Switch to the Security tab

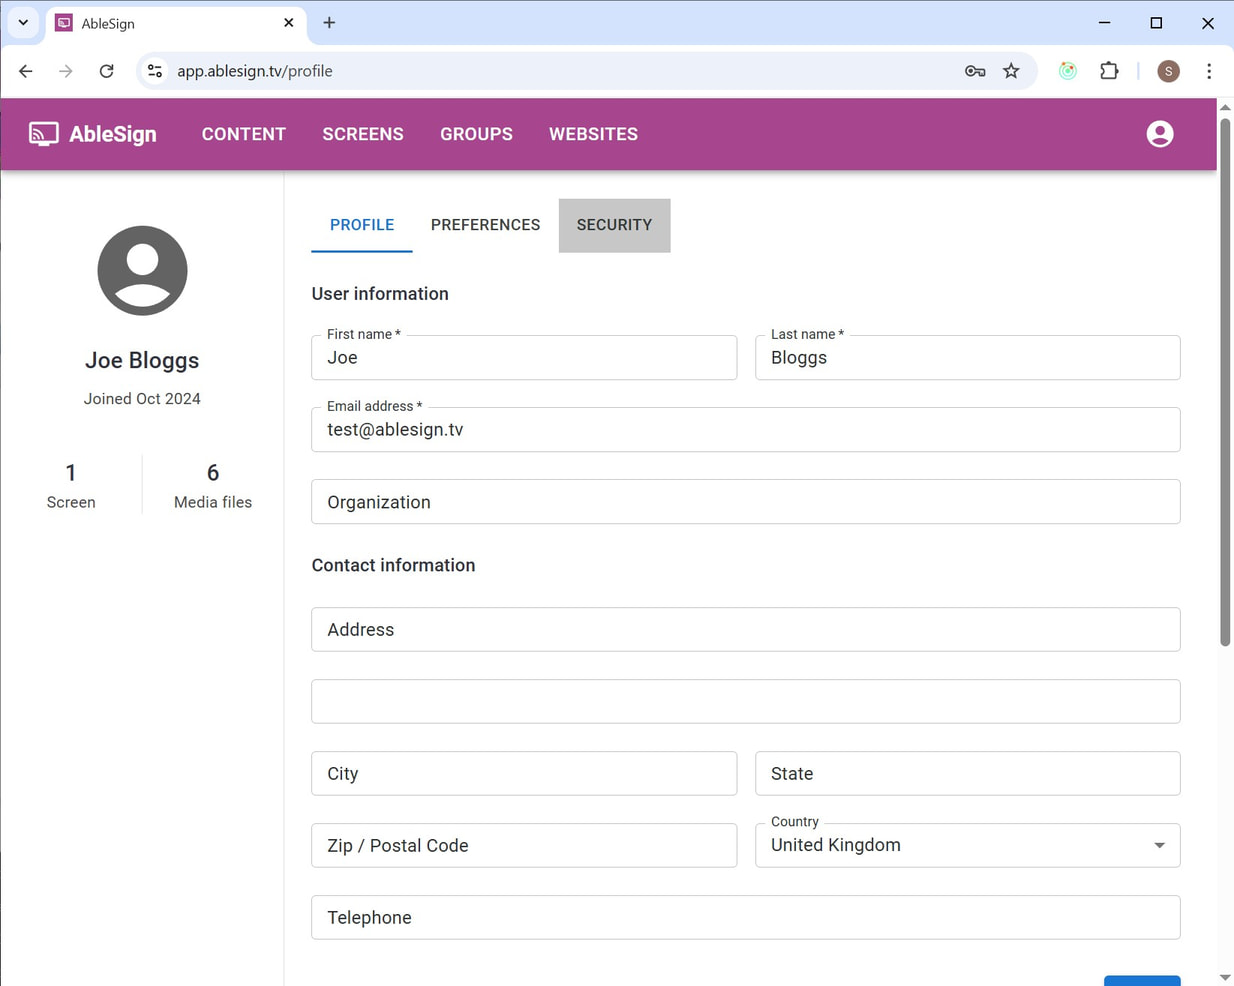pyautogui.click(x=614, y=225)
